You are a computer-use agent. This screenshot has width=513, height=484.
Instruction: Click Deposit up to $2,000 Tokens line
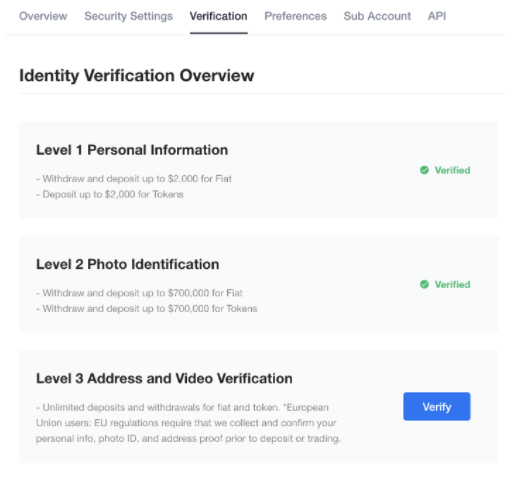[110, 194]
